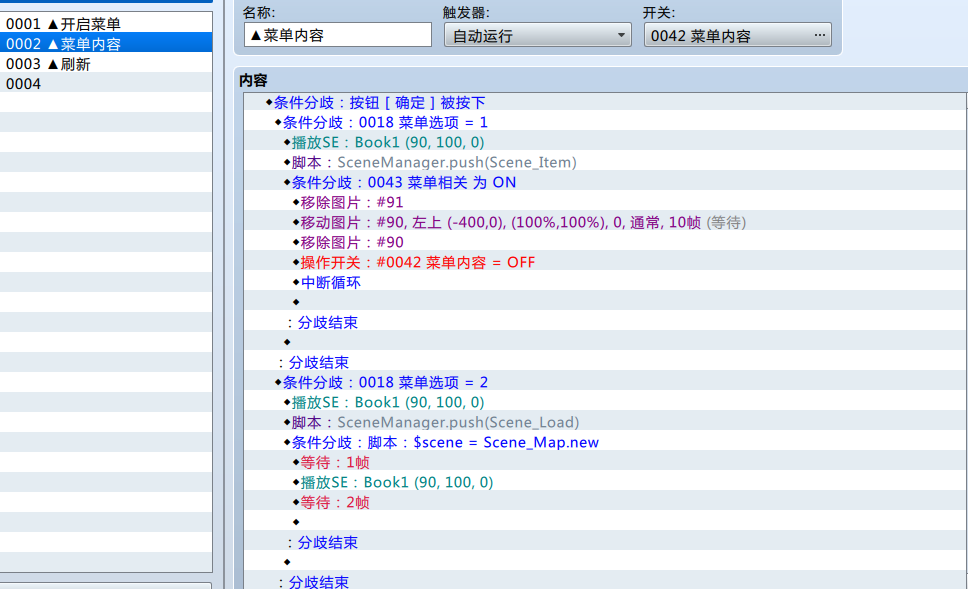
Task: Select line 条件分歧：0043 菜单相关 为 ON
Action: [605, 183]
